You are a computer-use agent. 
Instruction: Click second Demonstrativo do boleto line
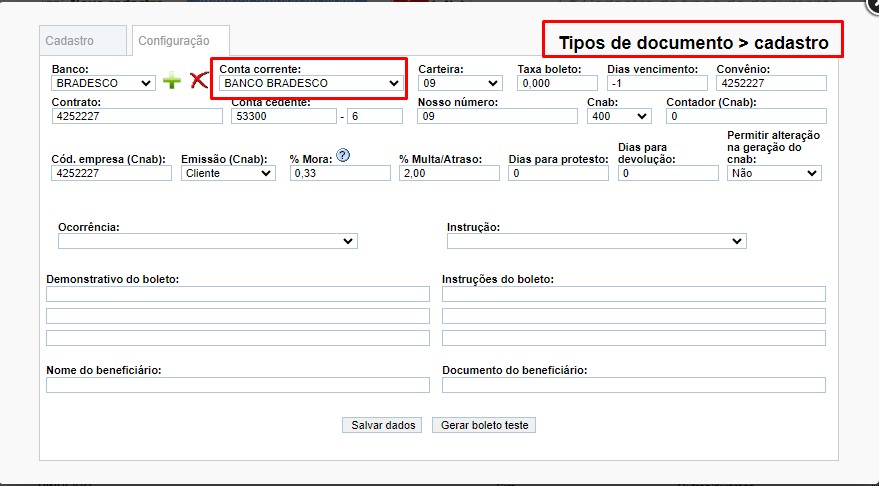[238, 316]
